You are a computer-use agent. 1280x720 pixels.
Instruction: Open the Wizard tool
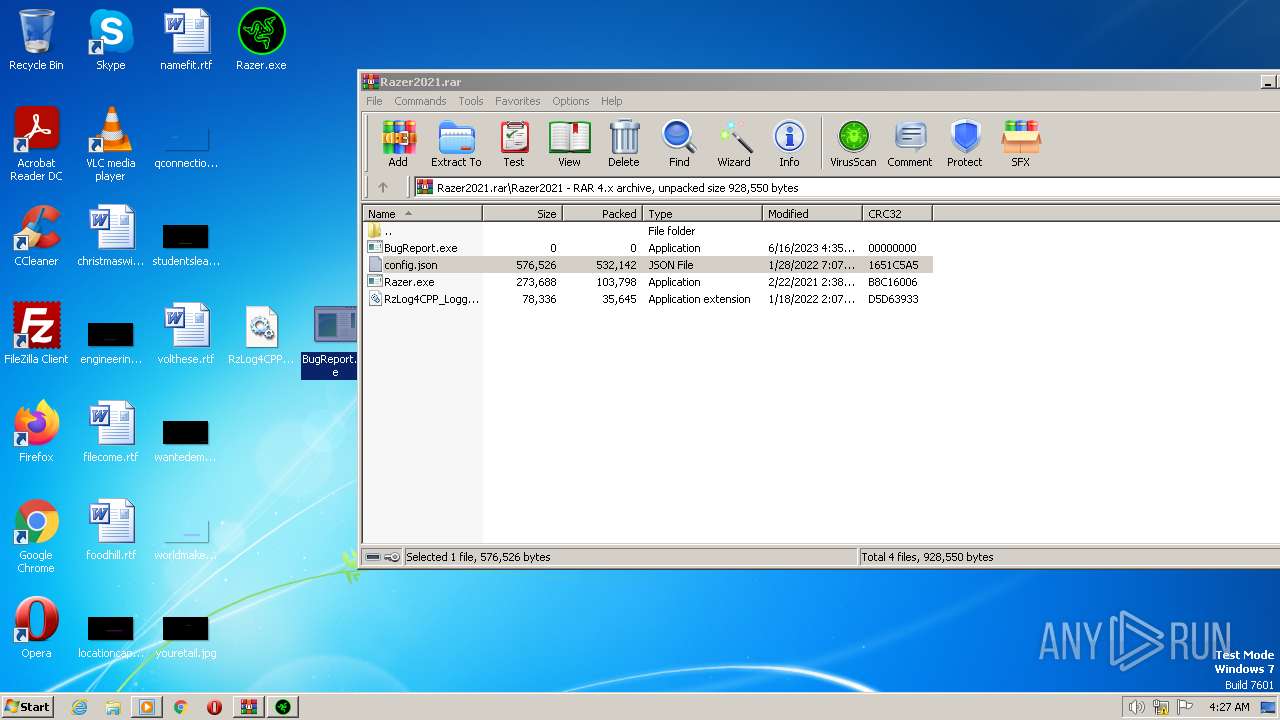click(734, 143)
